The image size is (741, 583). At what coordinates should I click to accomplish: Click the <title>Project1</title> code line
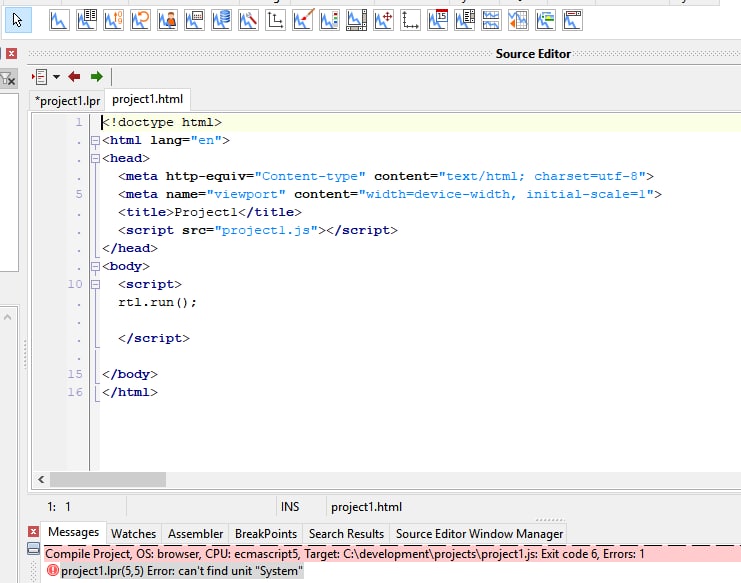tap(210, 212)
